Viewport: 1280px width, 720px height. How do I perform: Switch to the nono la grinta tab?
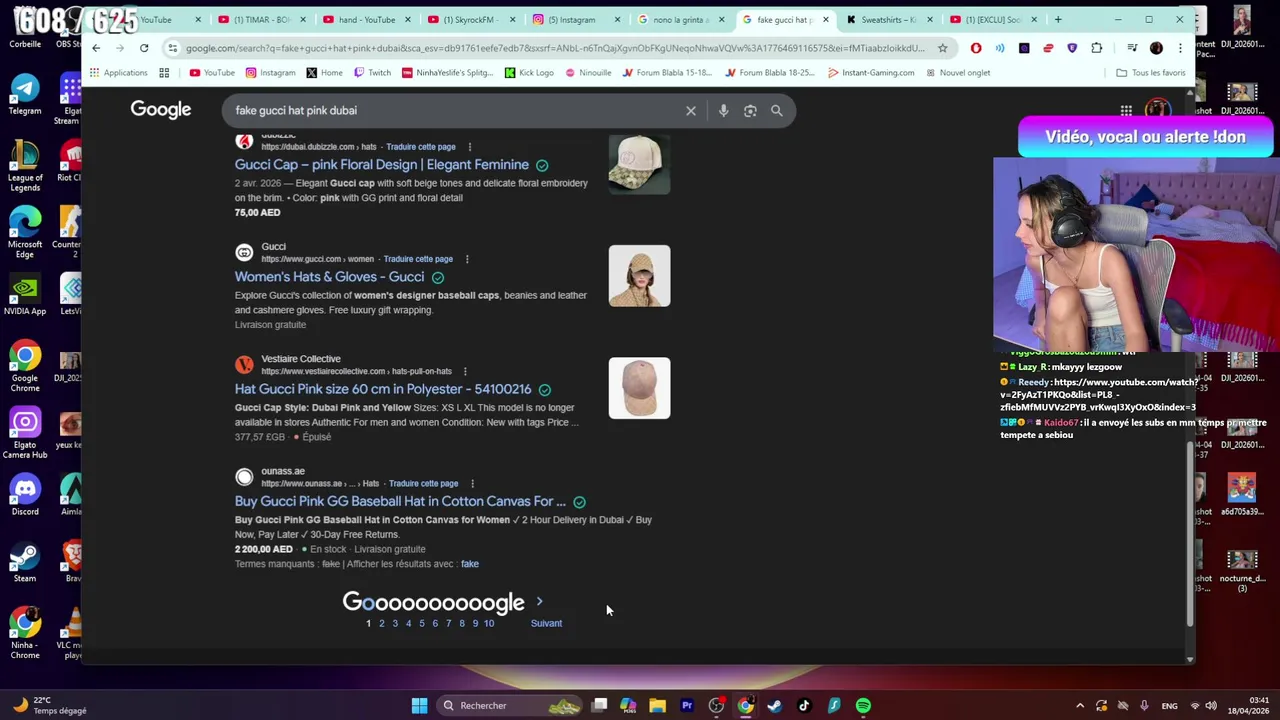(x=680, y=19)
